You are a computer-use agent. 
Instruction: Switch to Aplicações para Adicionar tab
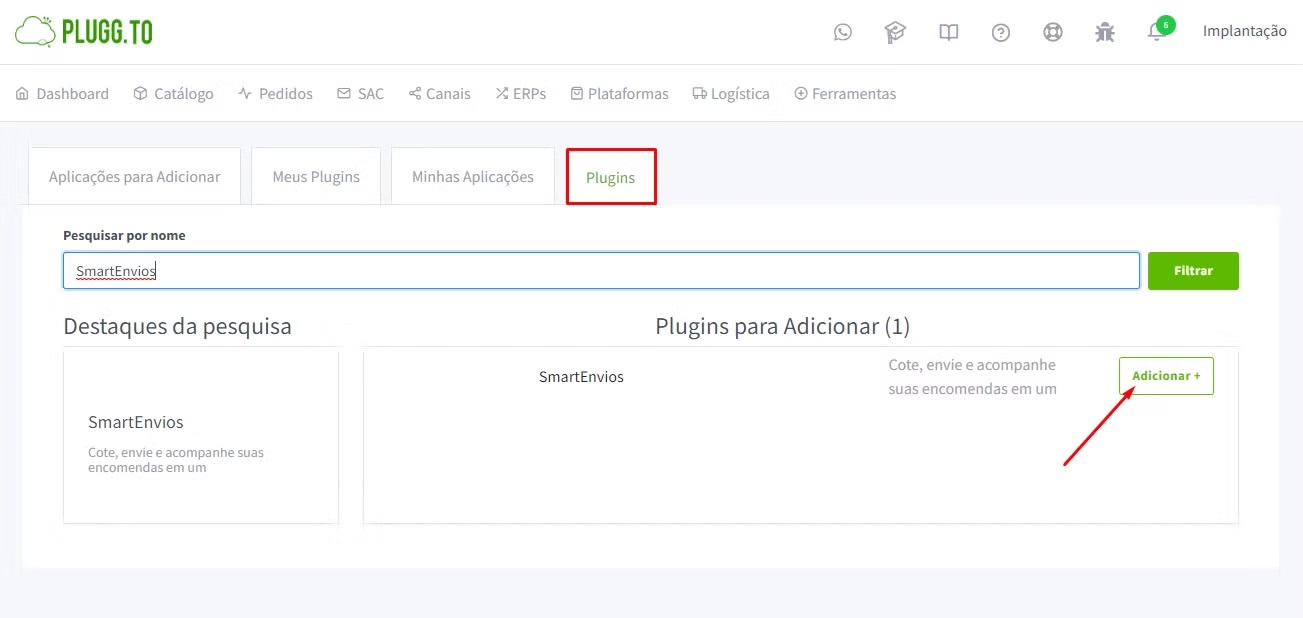135,176
